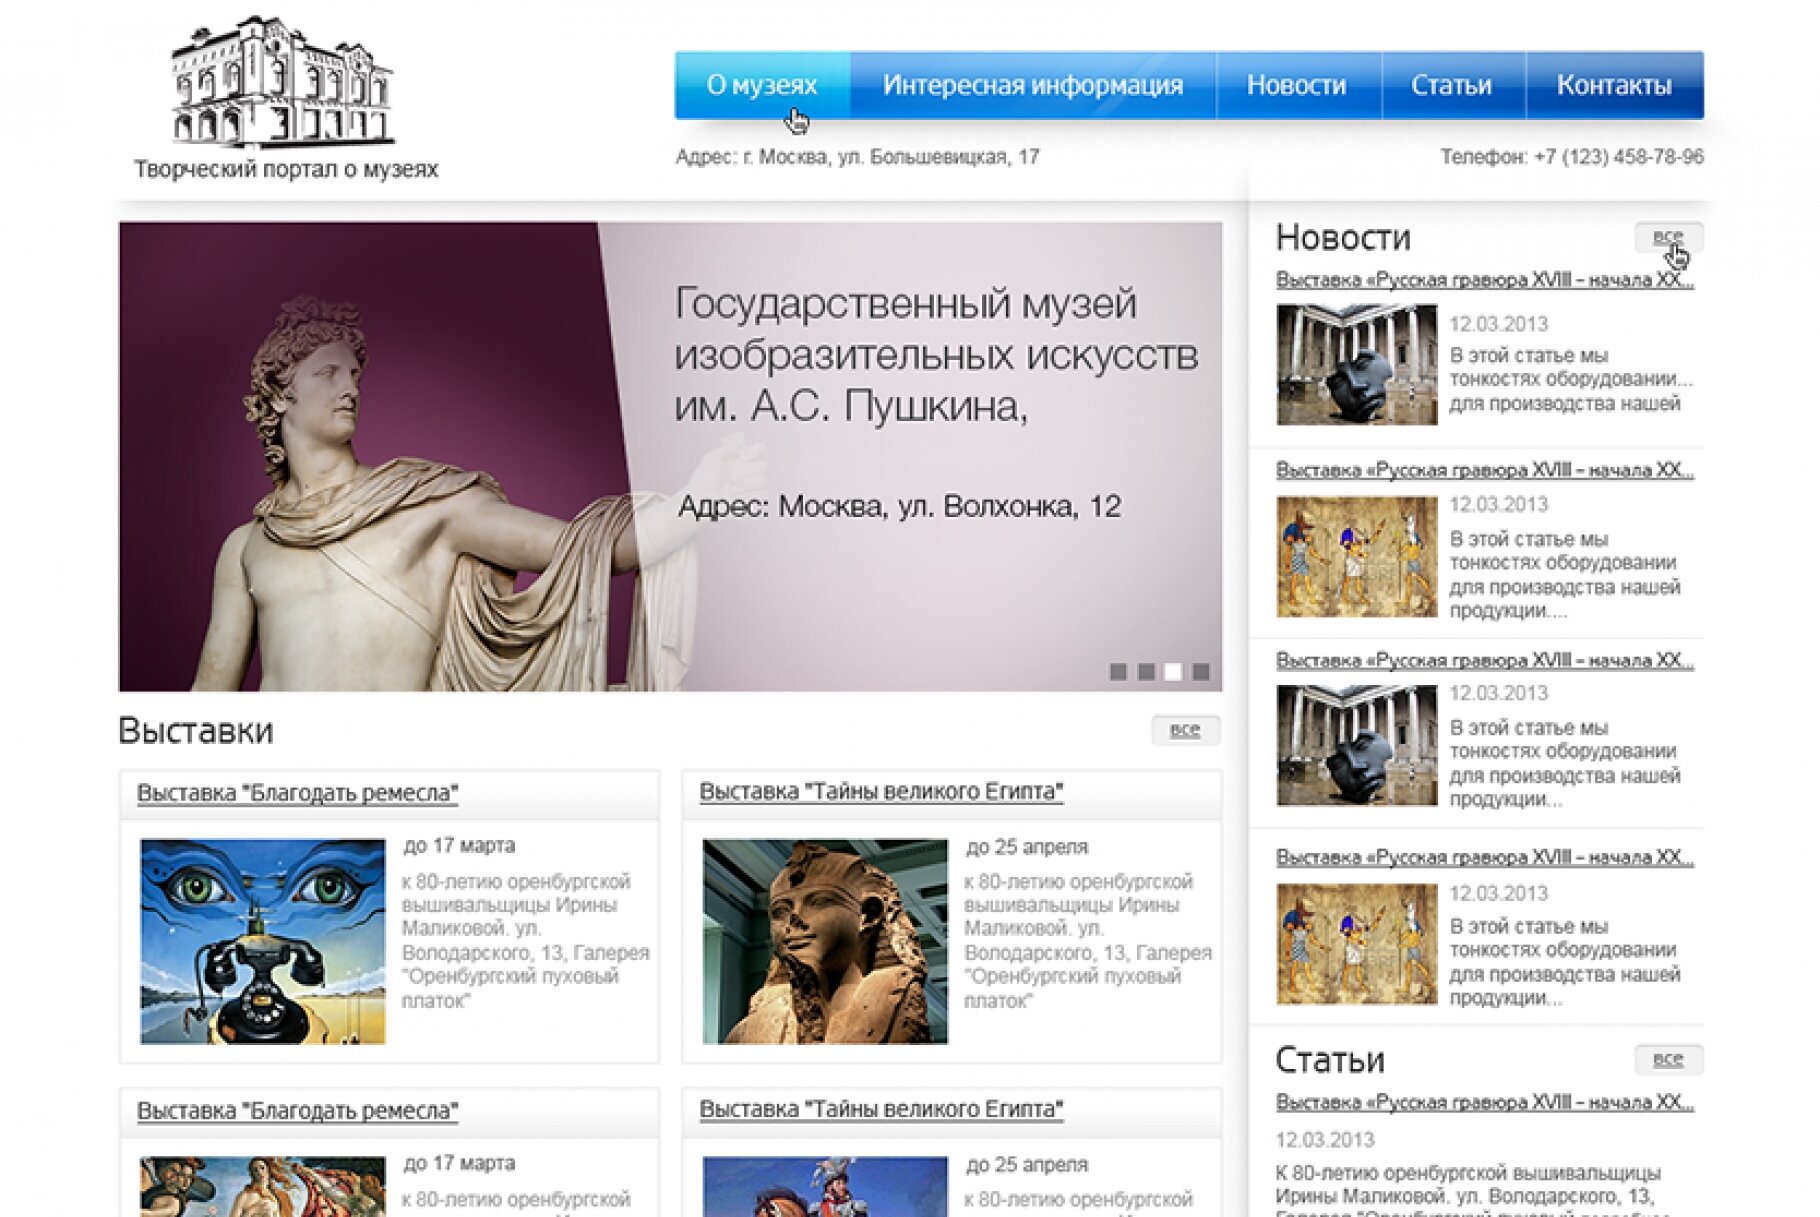Screen dimensions: 1820x1217
Task: Select the fourth slider pagination dot
Action: (x=1201, y=672)
